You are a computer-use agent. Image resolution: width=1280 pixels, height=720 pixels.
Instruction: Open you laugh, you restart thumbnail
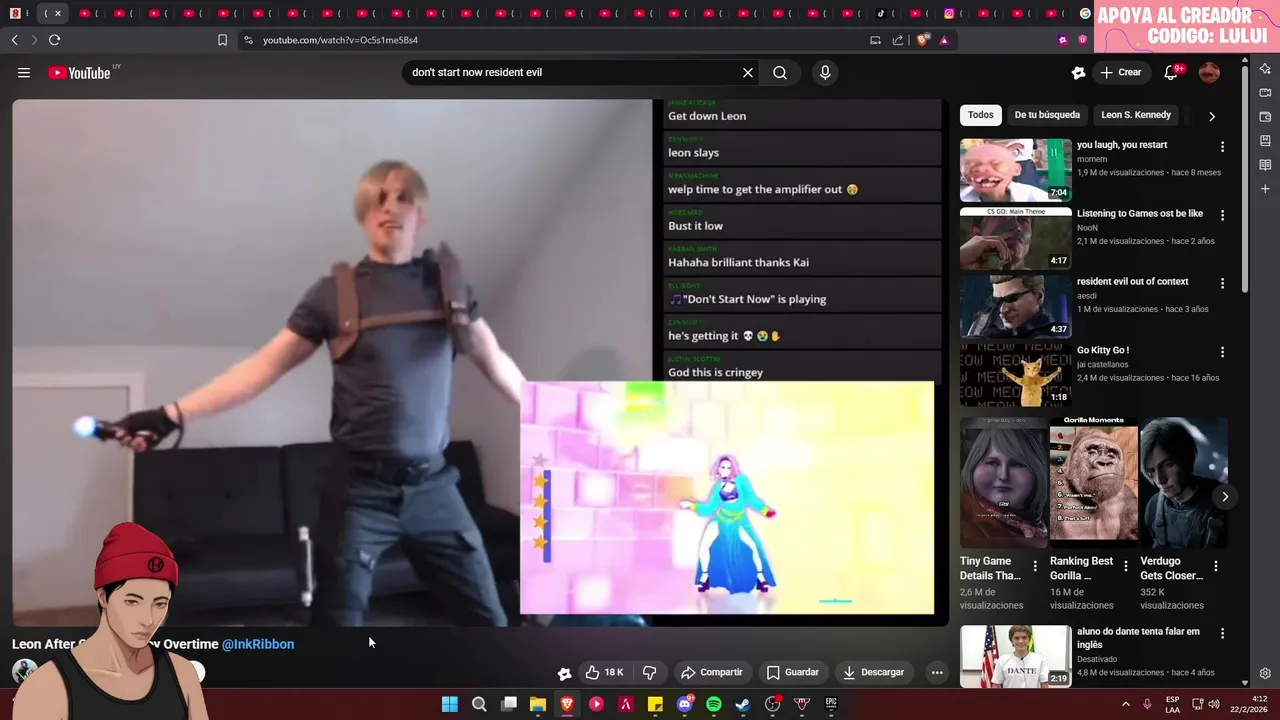1015,170
